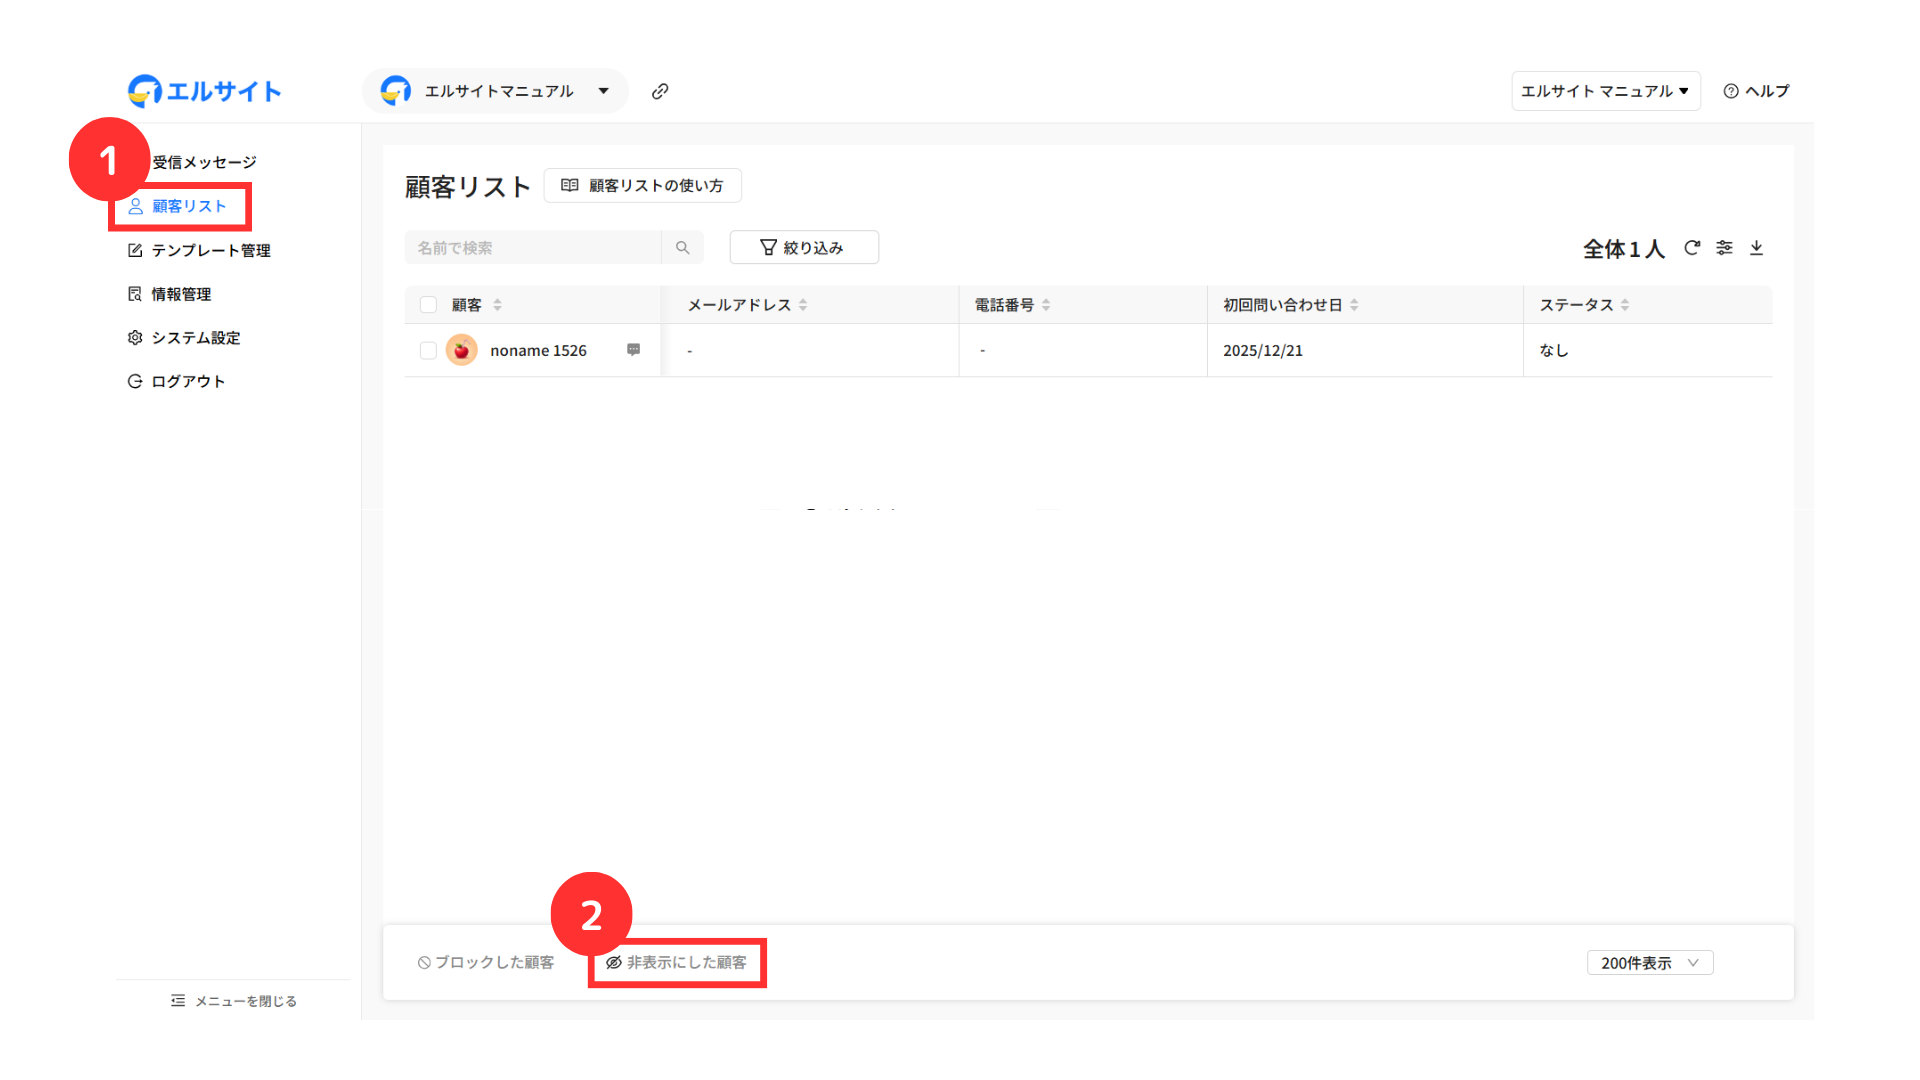
Task: Expand the 200件表示 page size dropdown
Action: pos(1649,963)
